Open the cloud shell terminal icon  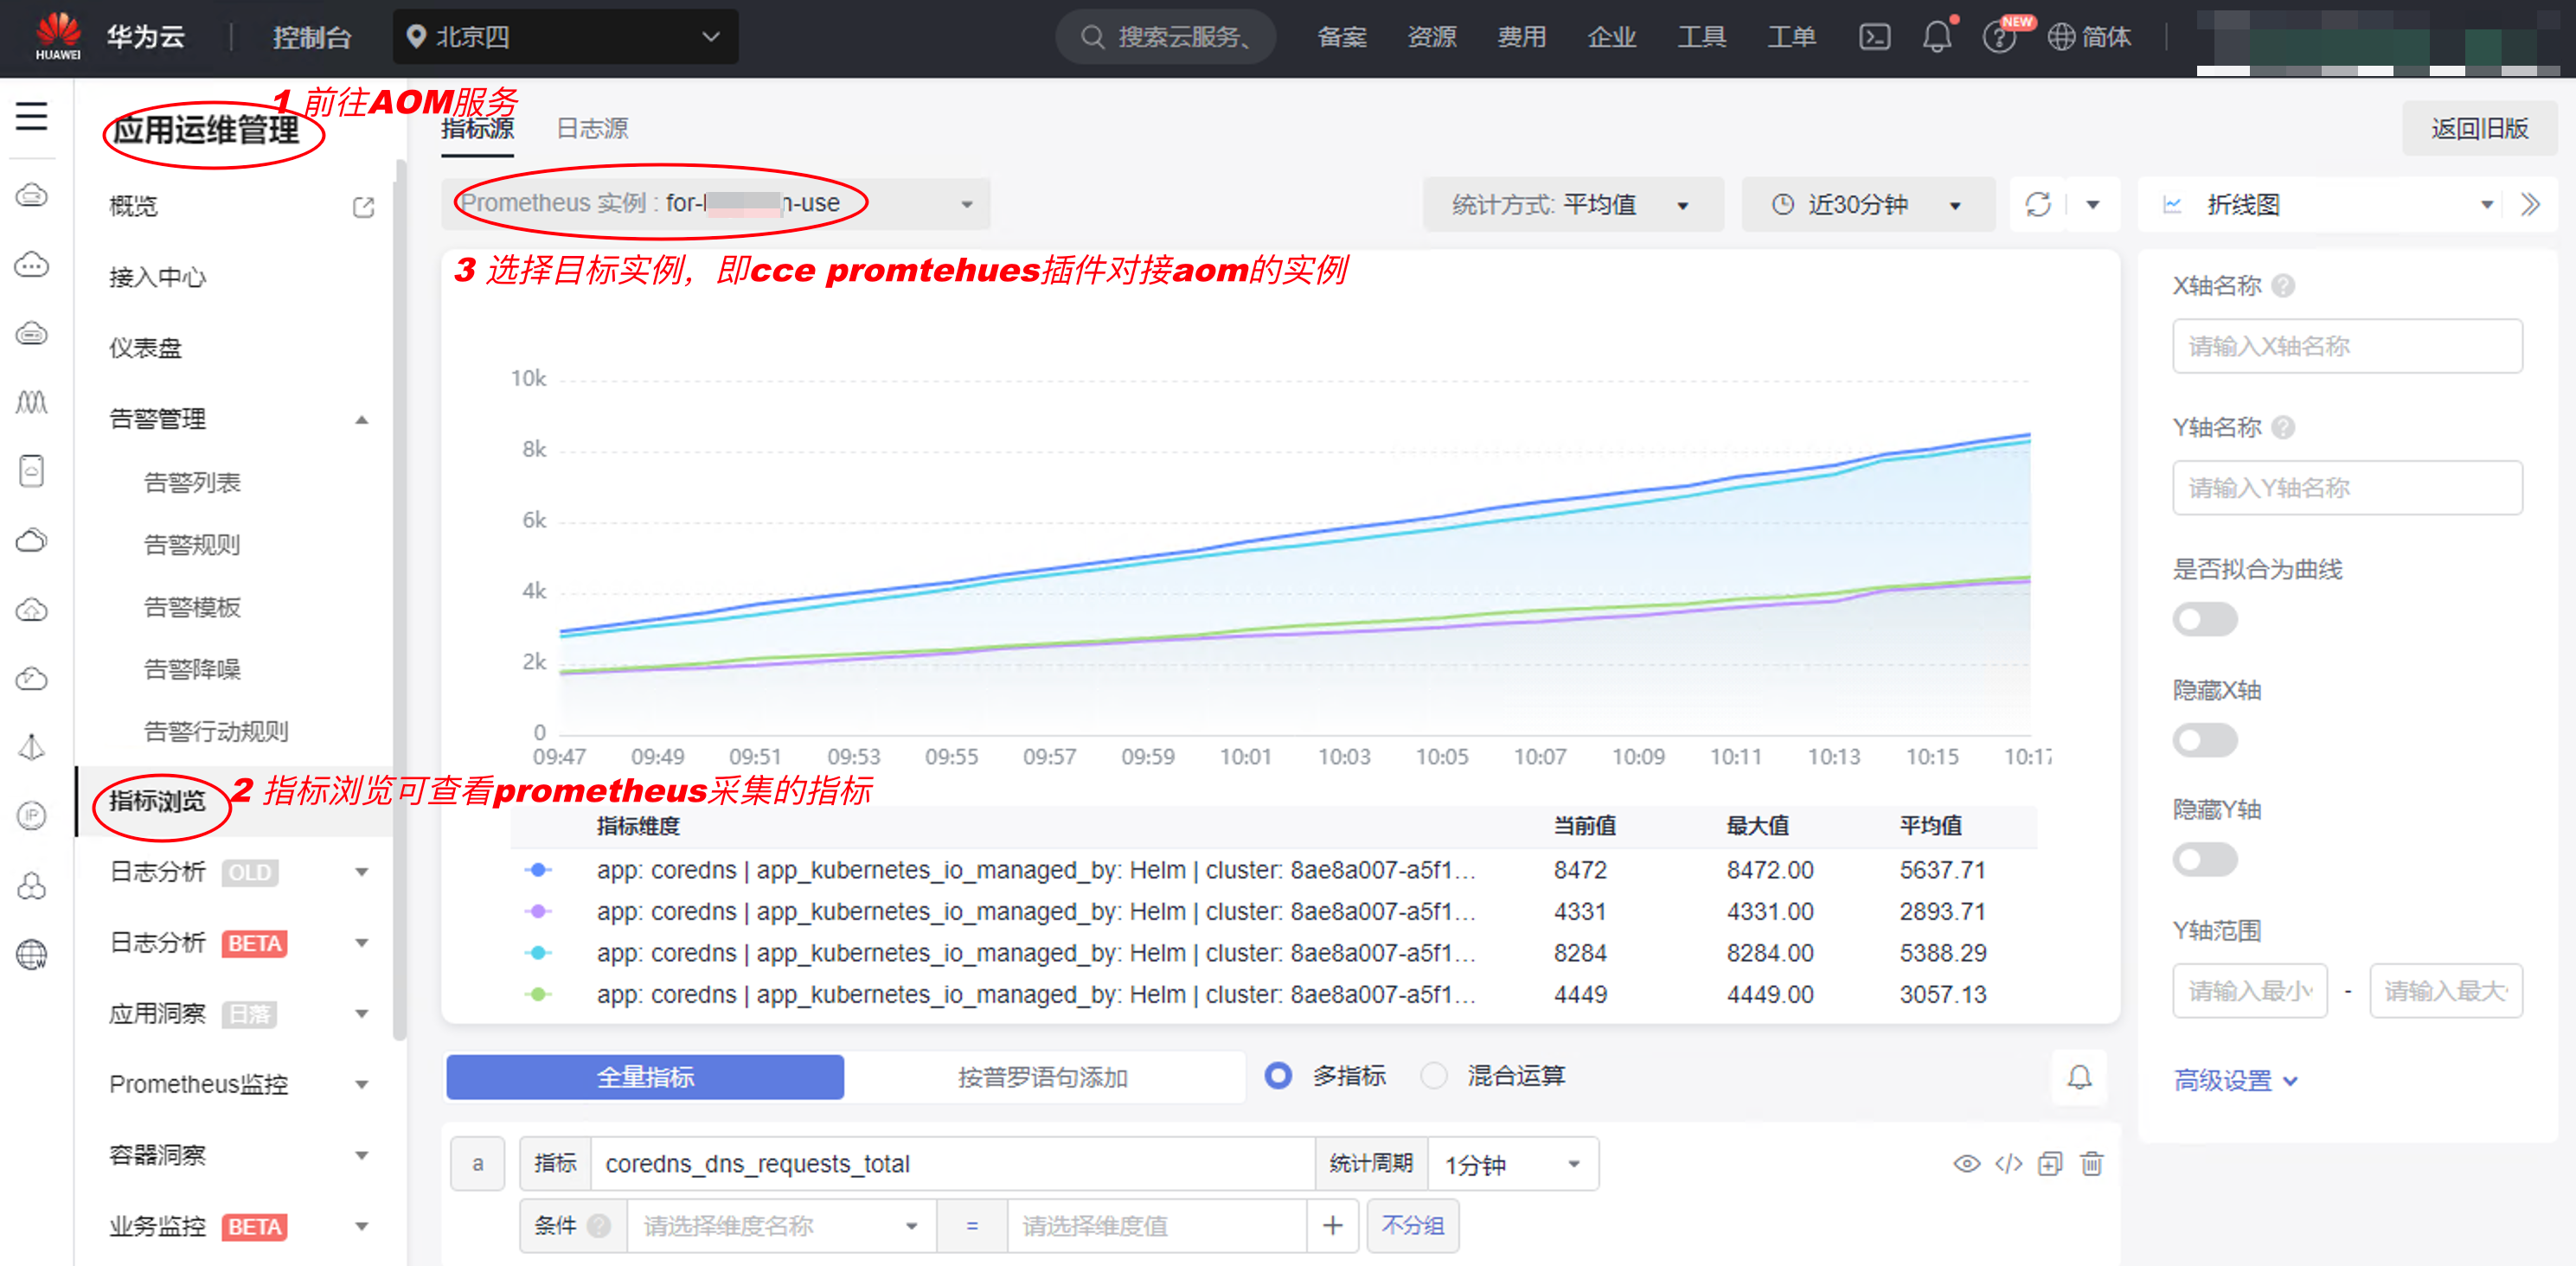[x=1874, y=37]
